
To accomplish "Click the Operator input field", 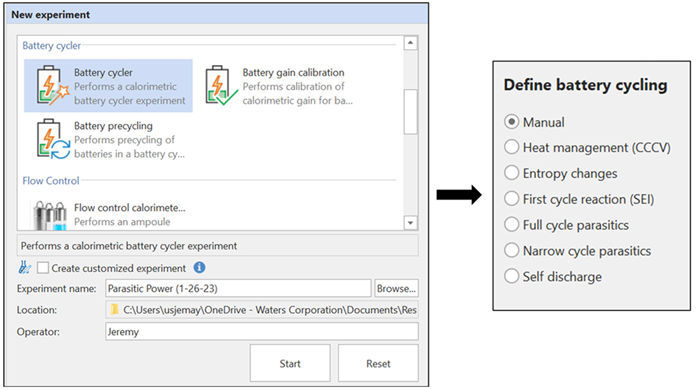I will tap(262, 332).
